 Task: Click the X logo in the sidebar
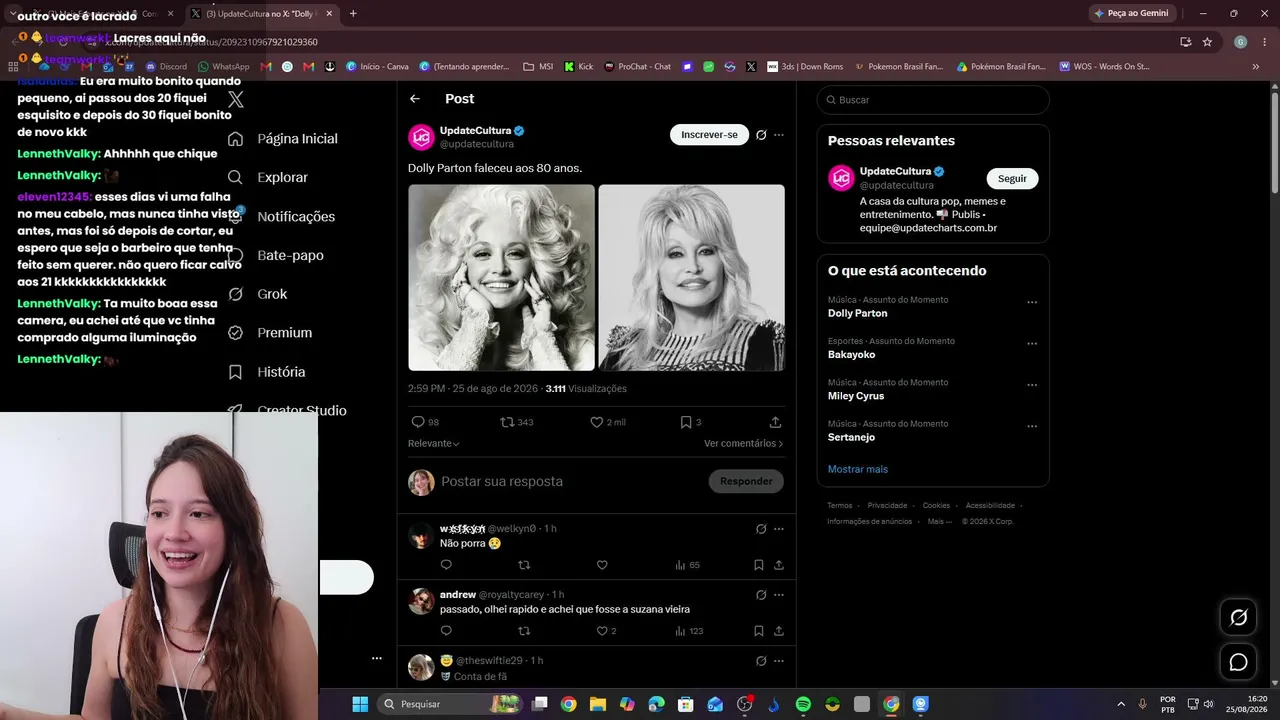click(x=236, y=99)
